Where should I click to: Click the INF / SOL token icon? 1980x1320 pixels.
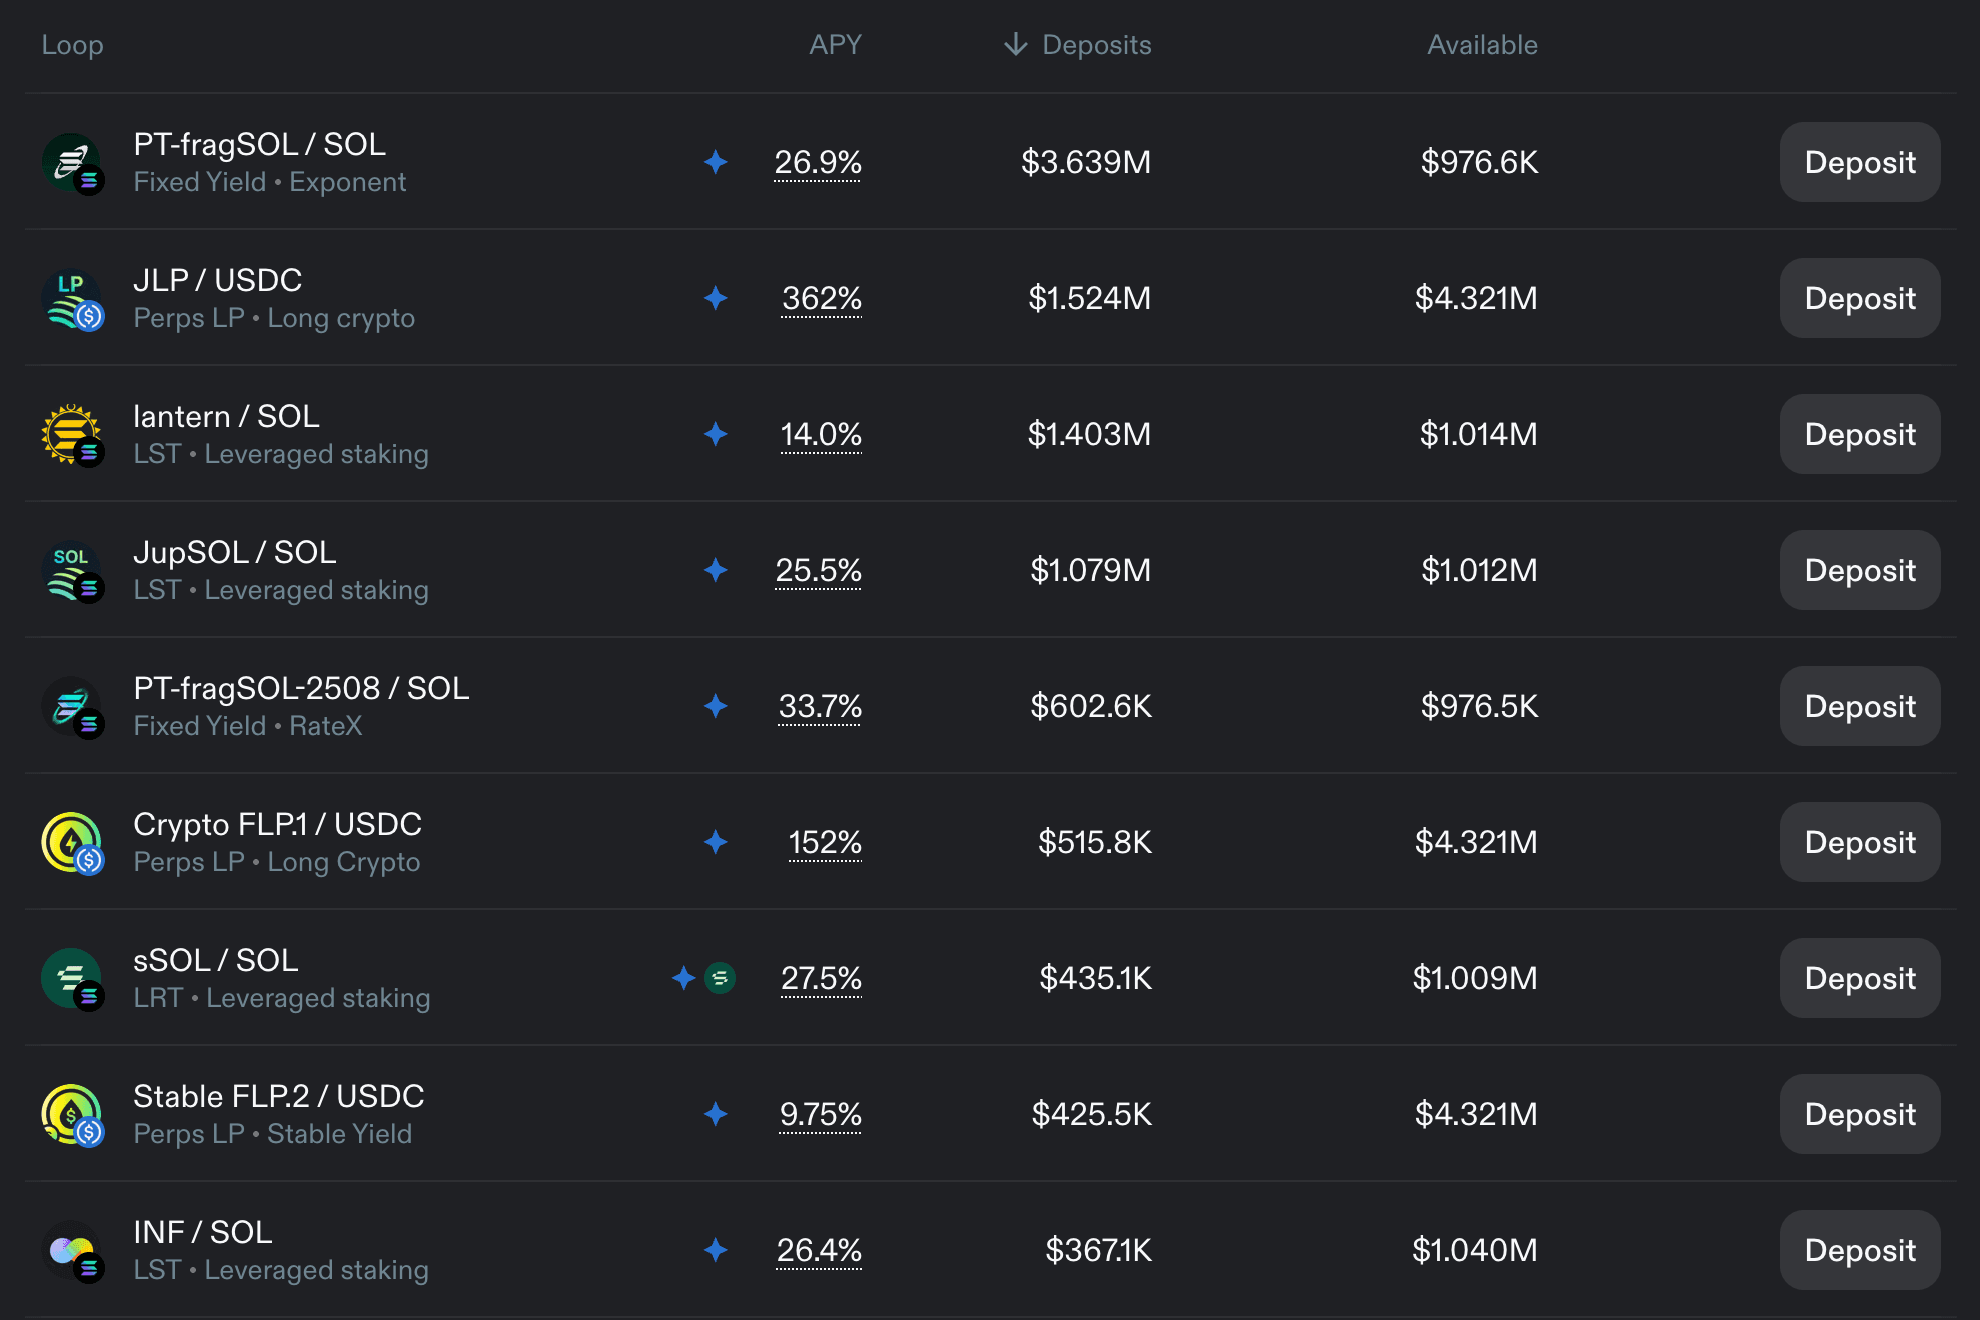tap(72, 1251)
